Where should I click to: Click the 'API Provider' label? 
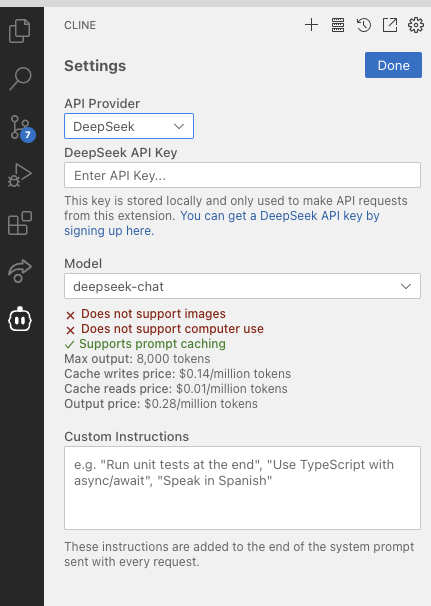coord(102,104)
